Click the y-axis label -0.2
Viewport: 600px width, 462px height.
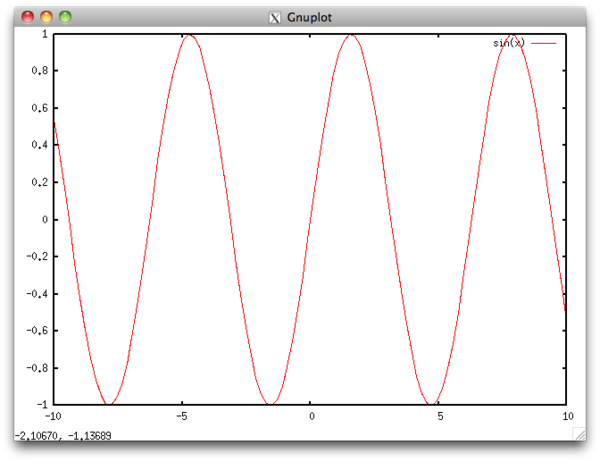(37, 256)
